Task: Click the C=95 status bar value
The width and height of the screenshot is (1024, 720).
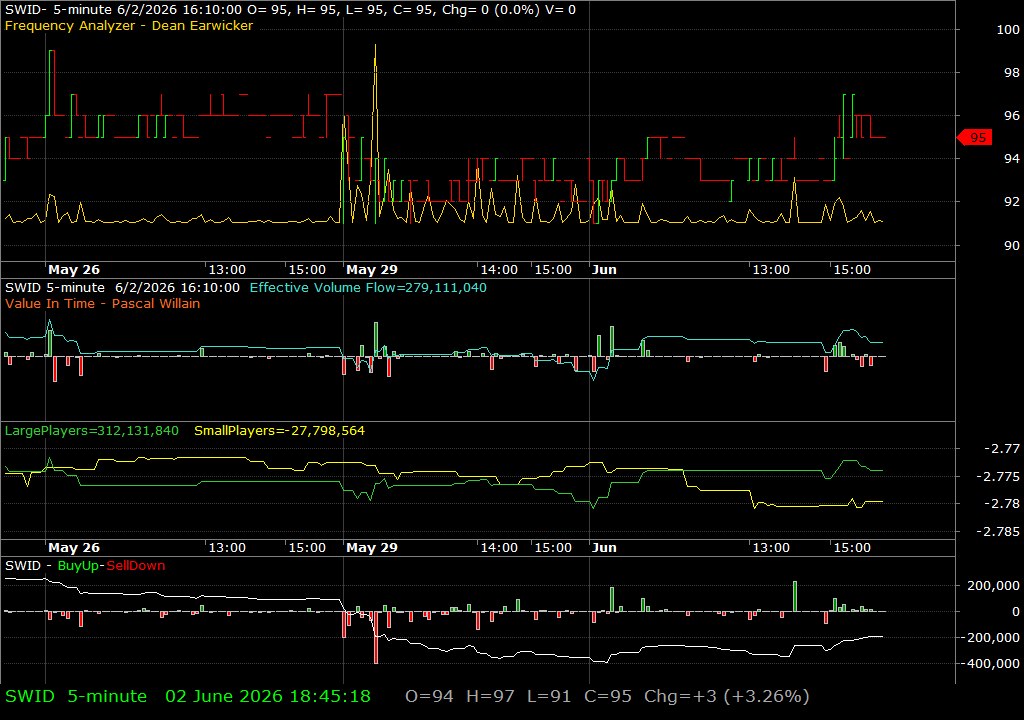Action: point(608,696)
